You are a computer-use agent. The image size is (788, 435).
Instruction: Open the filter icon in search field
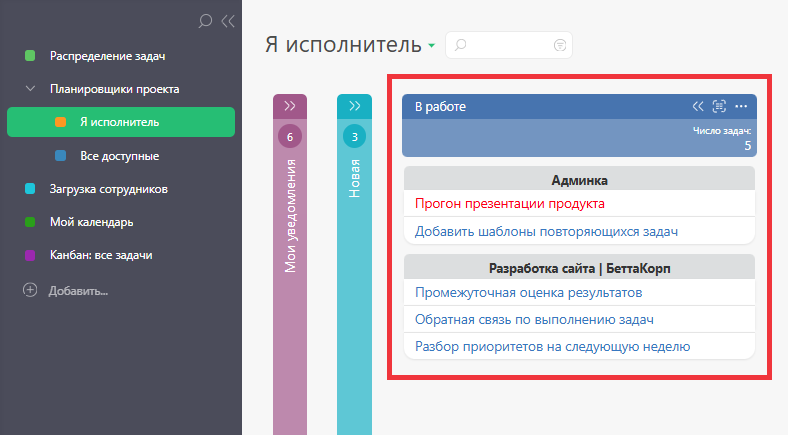[x=560, y=45]
